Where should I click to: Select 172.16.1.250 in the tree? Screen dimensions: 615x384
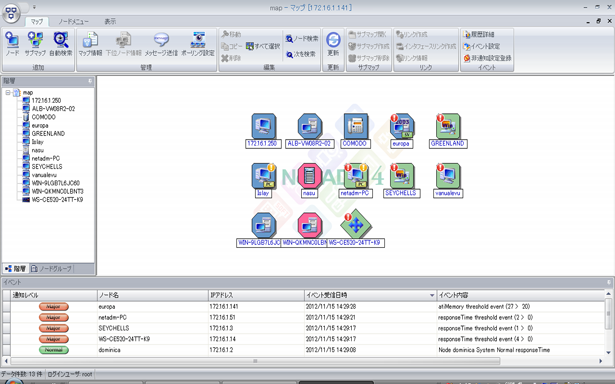46,100
